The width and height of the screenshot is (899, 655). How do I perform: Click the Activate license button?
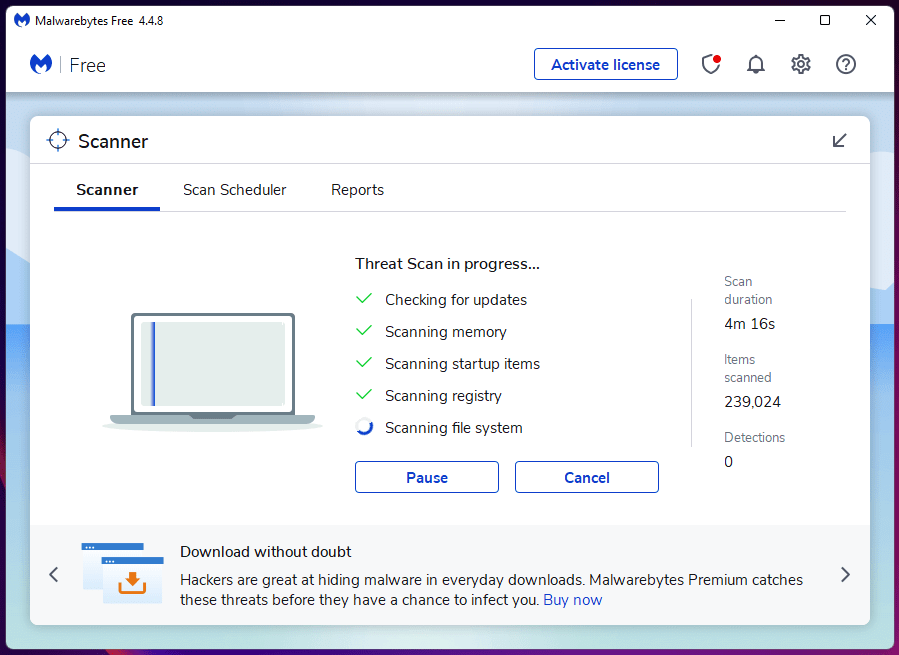(x=605, y=64)
